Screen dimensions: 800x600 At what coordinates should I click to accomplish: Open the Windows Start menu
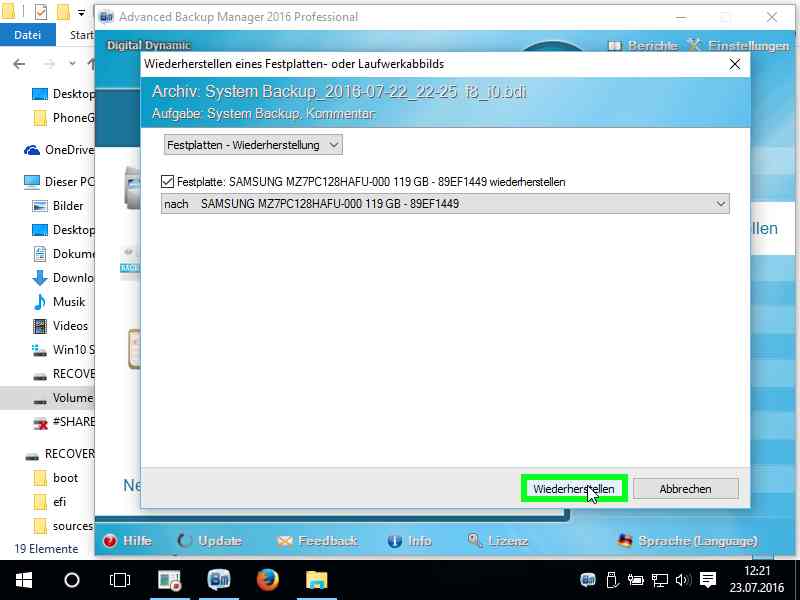pyautogui.click(x=24, y=580)
